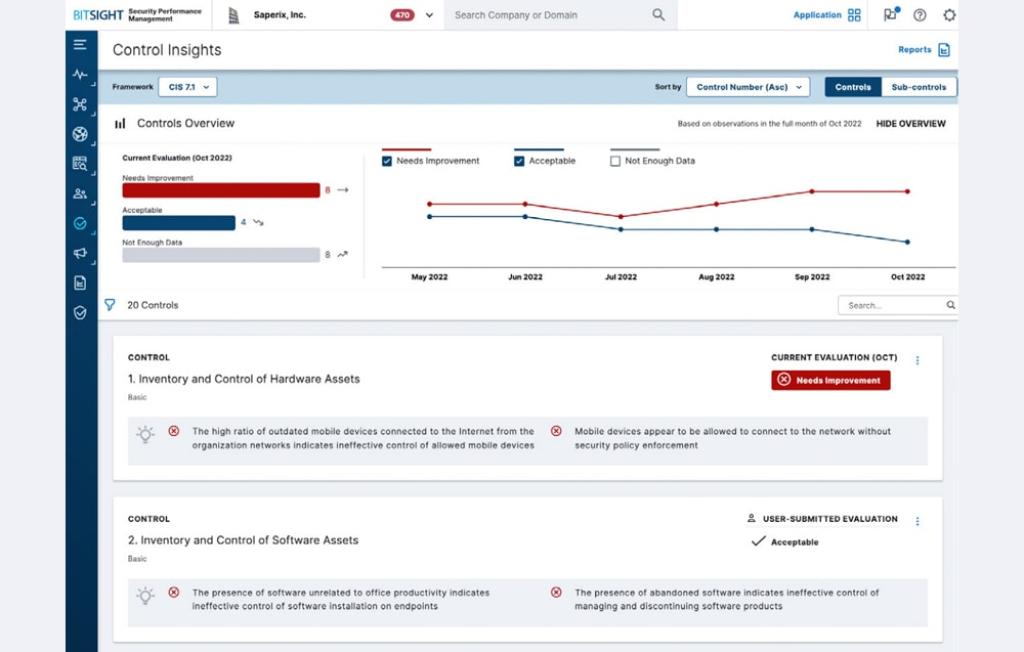The height and width of the screenshot is (652, 1024).
Task: Select the globe icon in the left sidebar
Action: click(x=81, y=134)
